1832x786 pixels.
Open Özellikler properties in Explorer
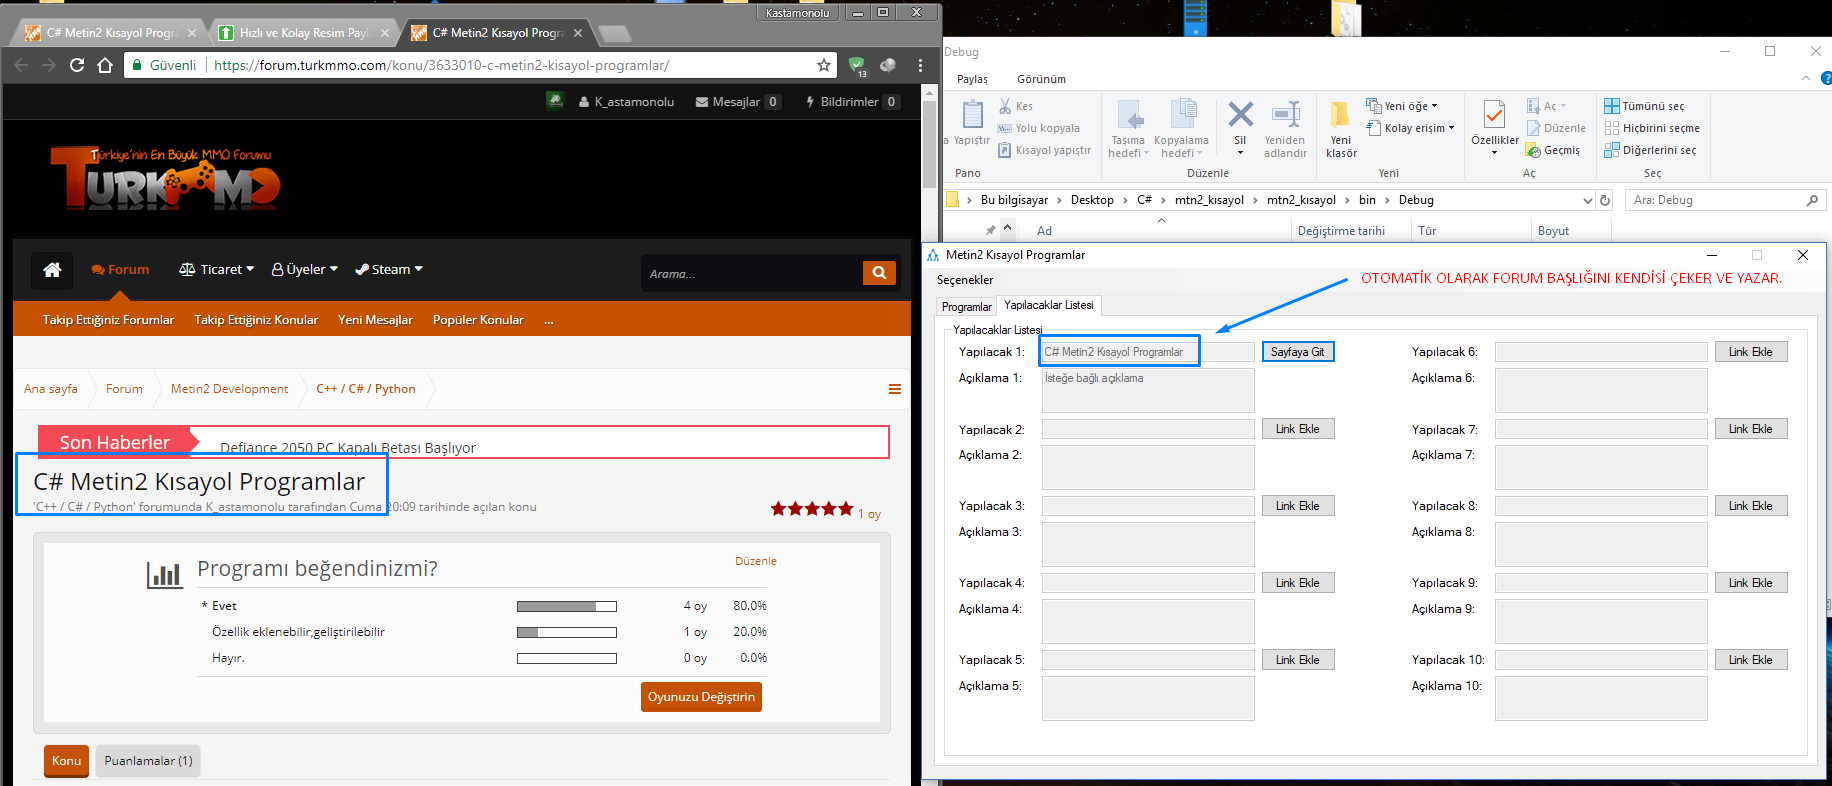click(x=1495, y=127)
